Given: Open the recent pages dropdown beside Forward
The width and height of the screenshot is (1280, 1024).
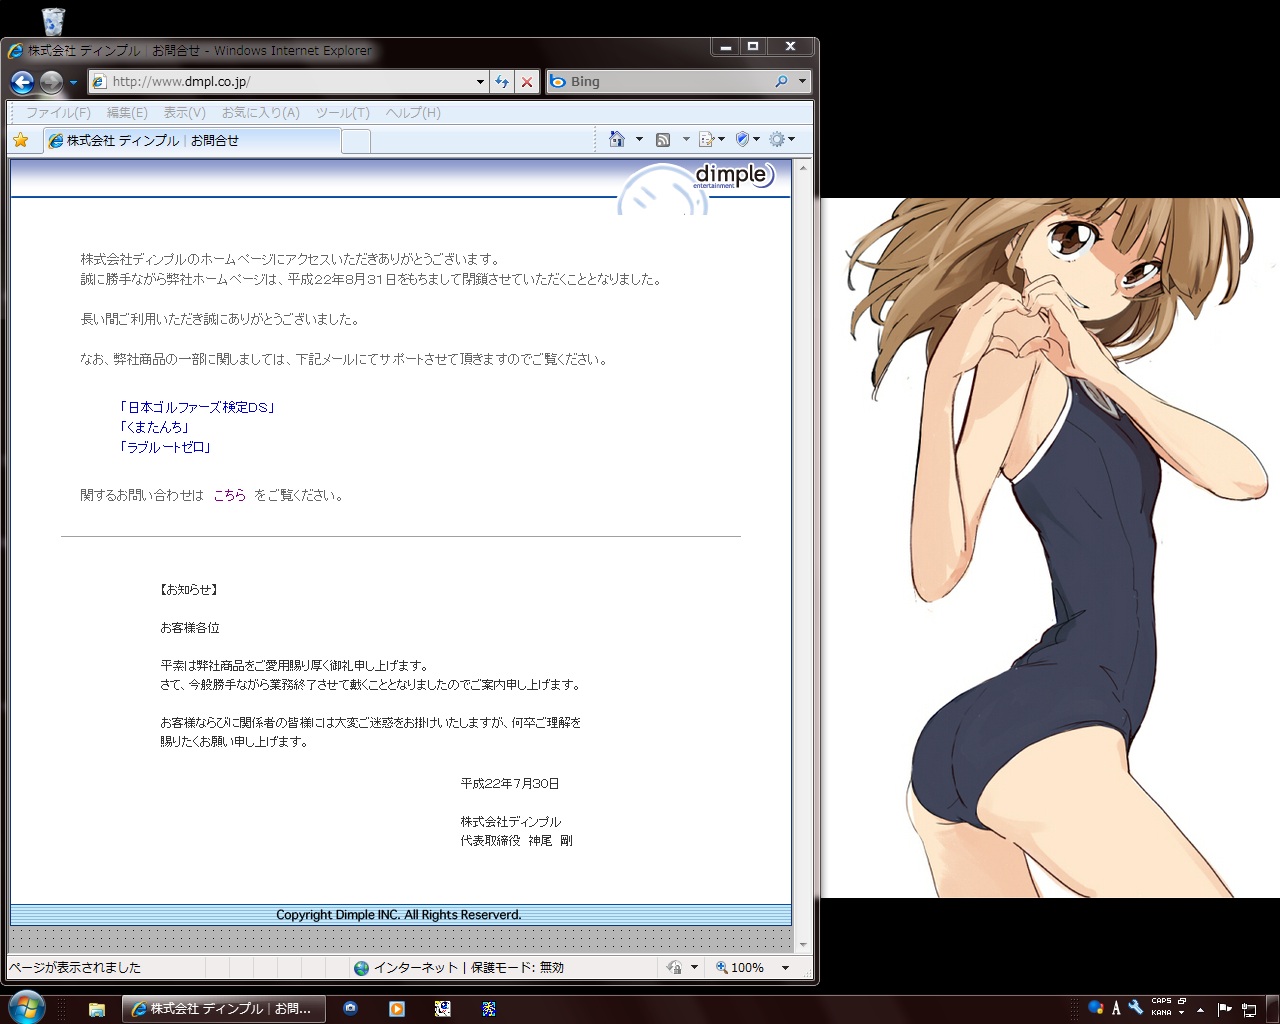Looking at the screenshot, I should click(x=73, y=83).
